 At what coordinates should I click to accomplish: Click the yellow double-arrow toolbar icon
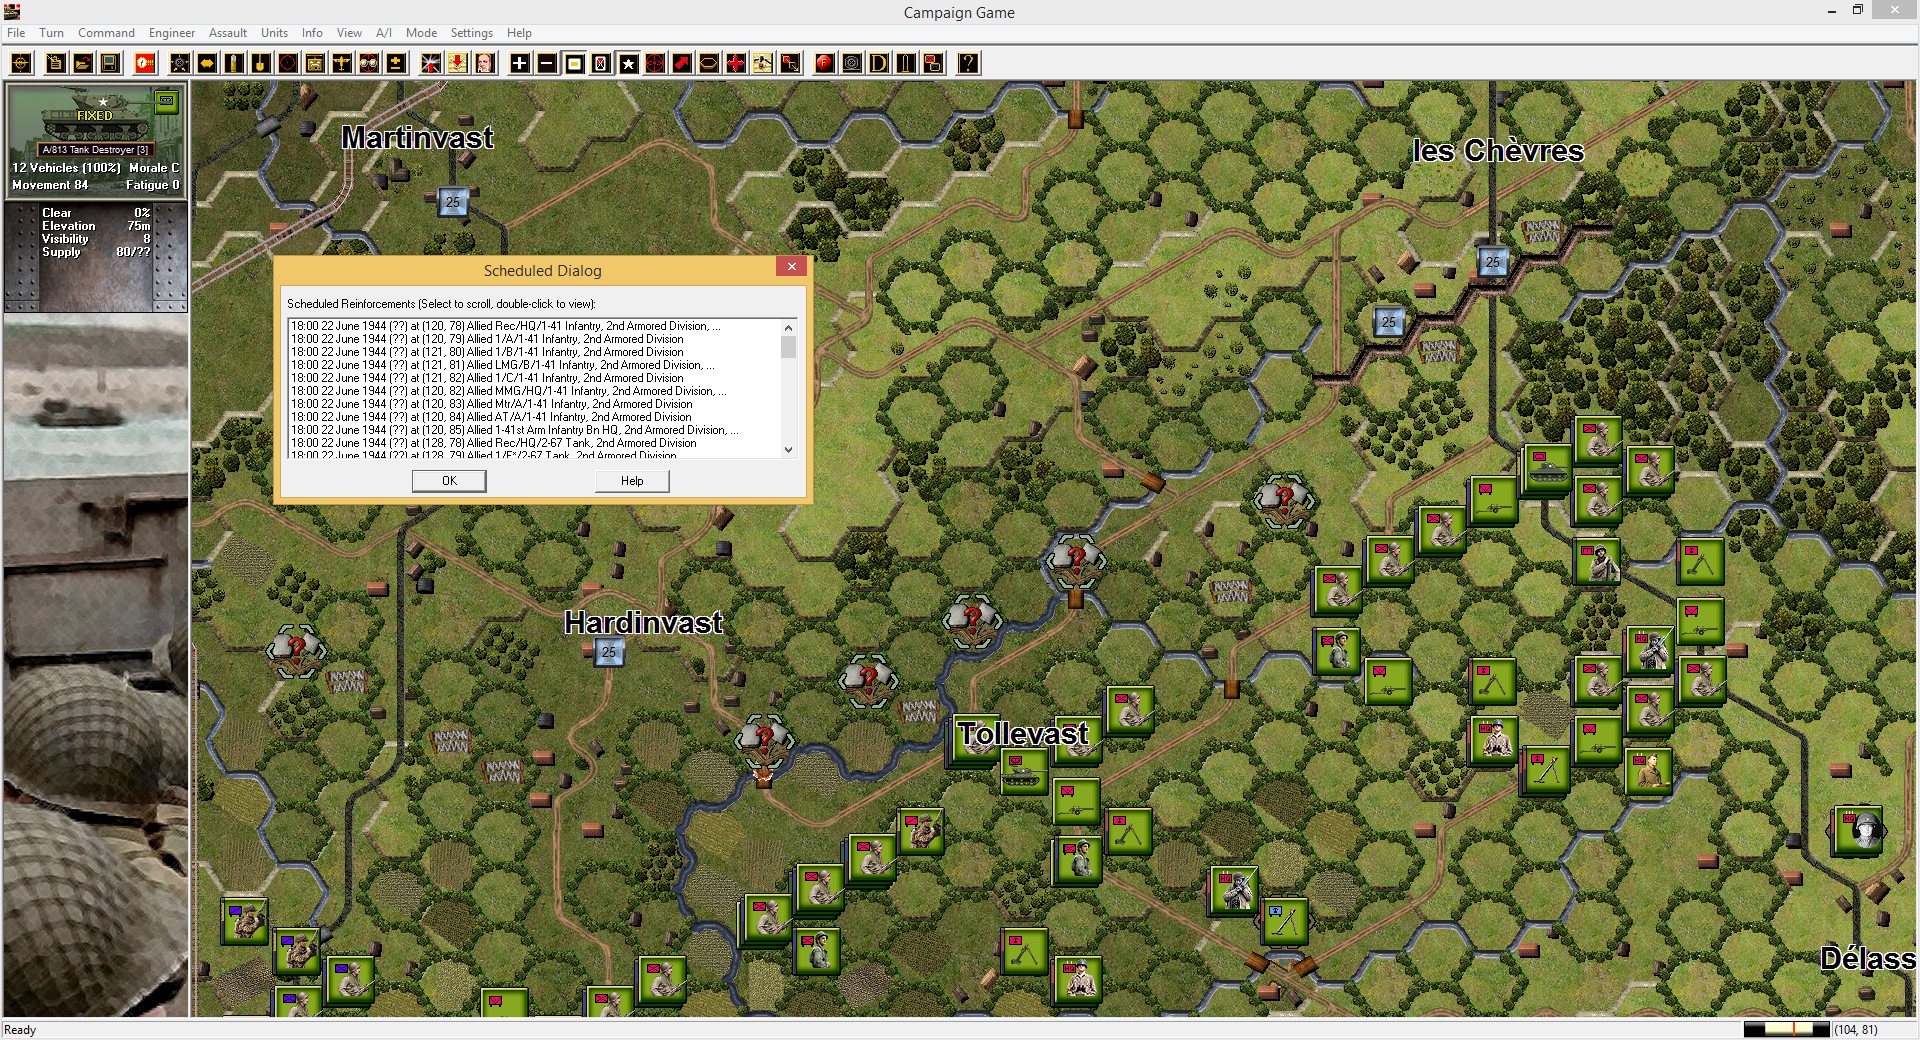pyautogui.click(x=207, y=63)
